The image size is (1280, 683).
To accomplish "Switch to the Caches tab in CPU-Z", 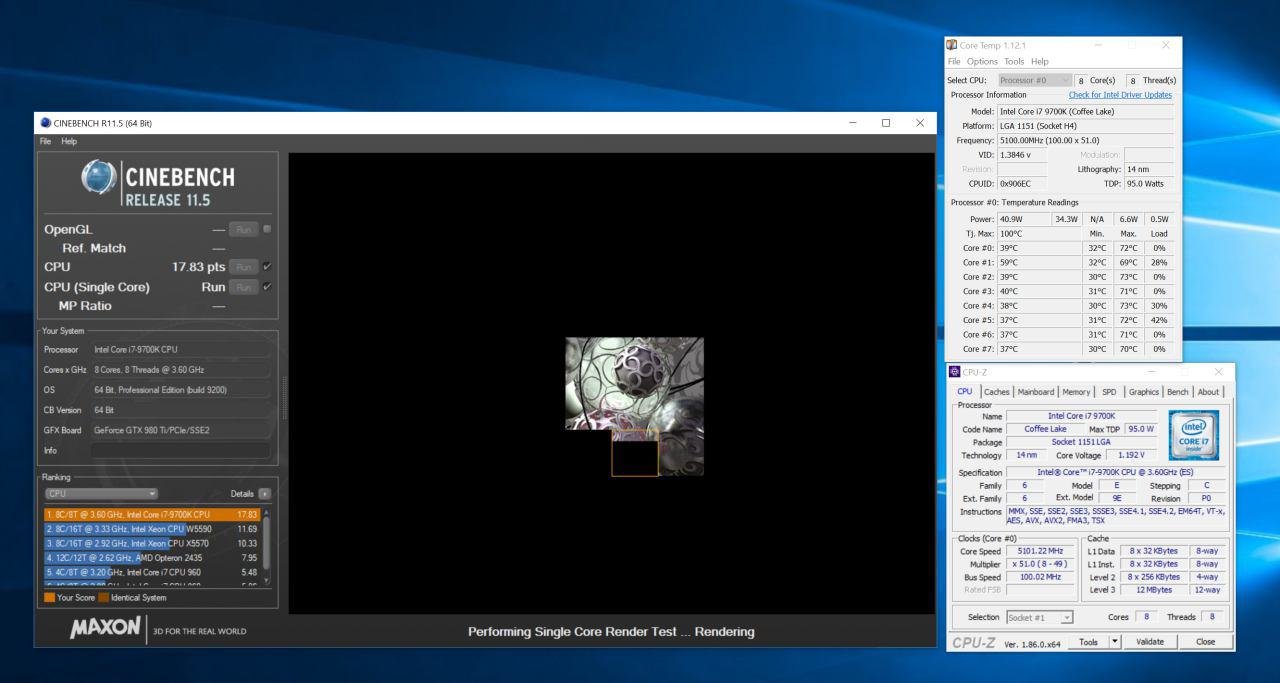I will [x=997, y=392].
